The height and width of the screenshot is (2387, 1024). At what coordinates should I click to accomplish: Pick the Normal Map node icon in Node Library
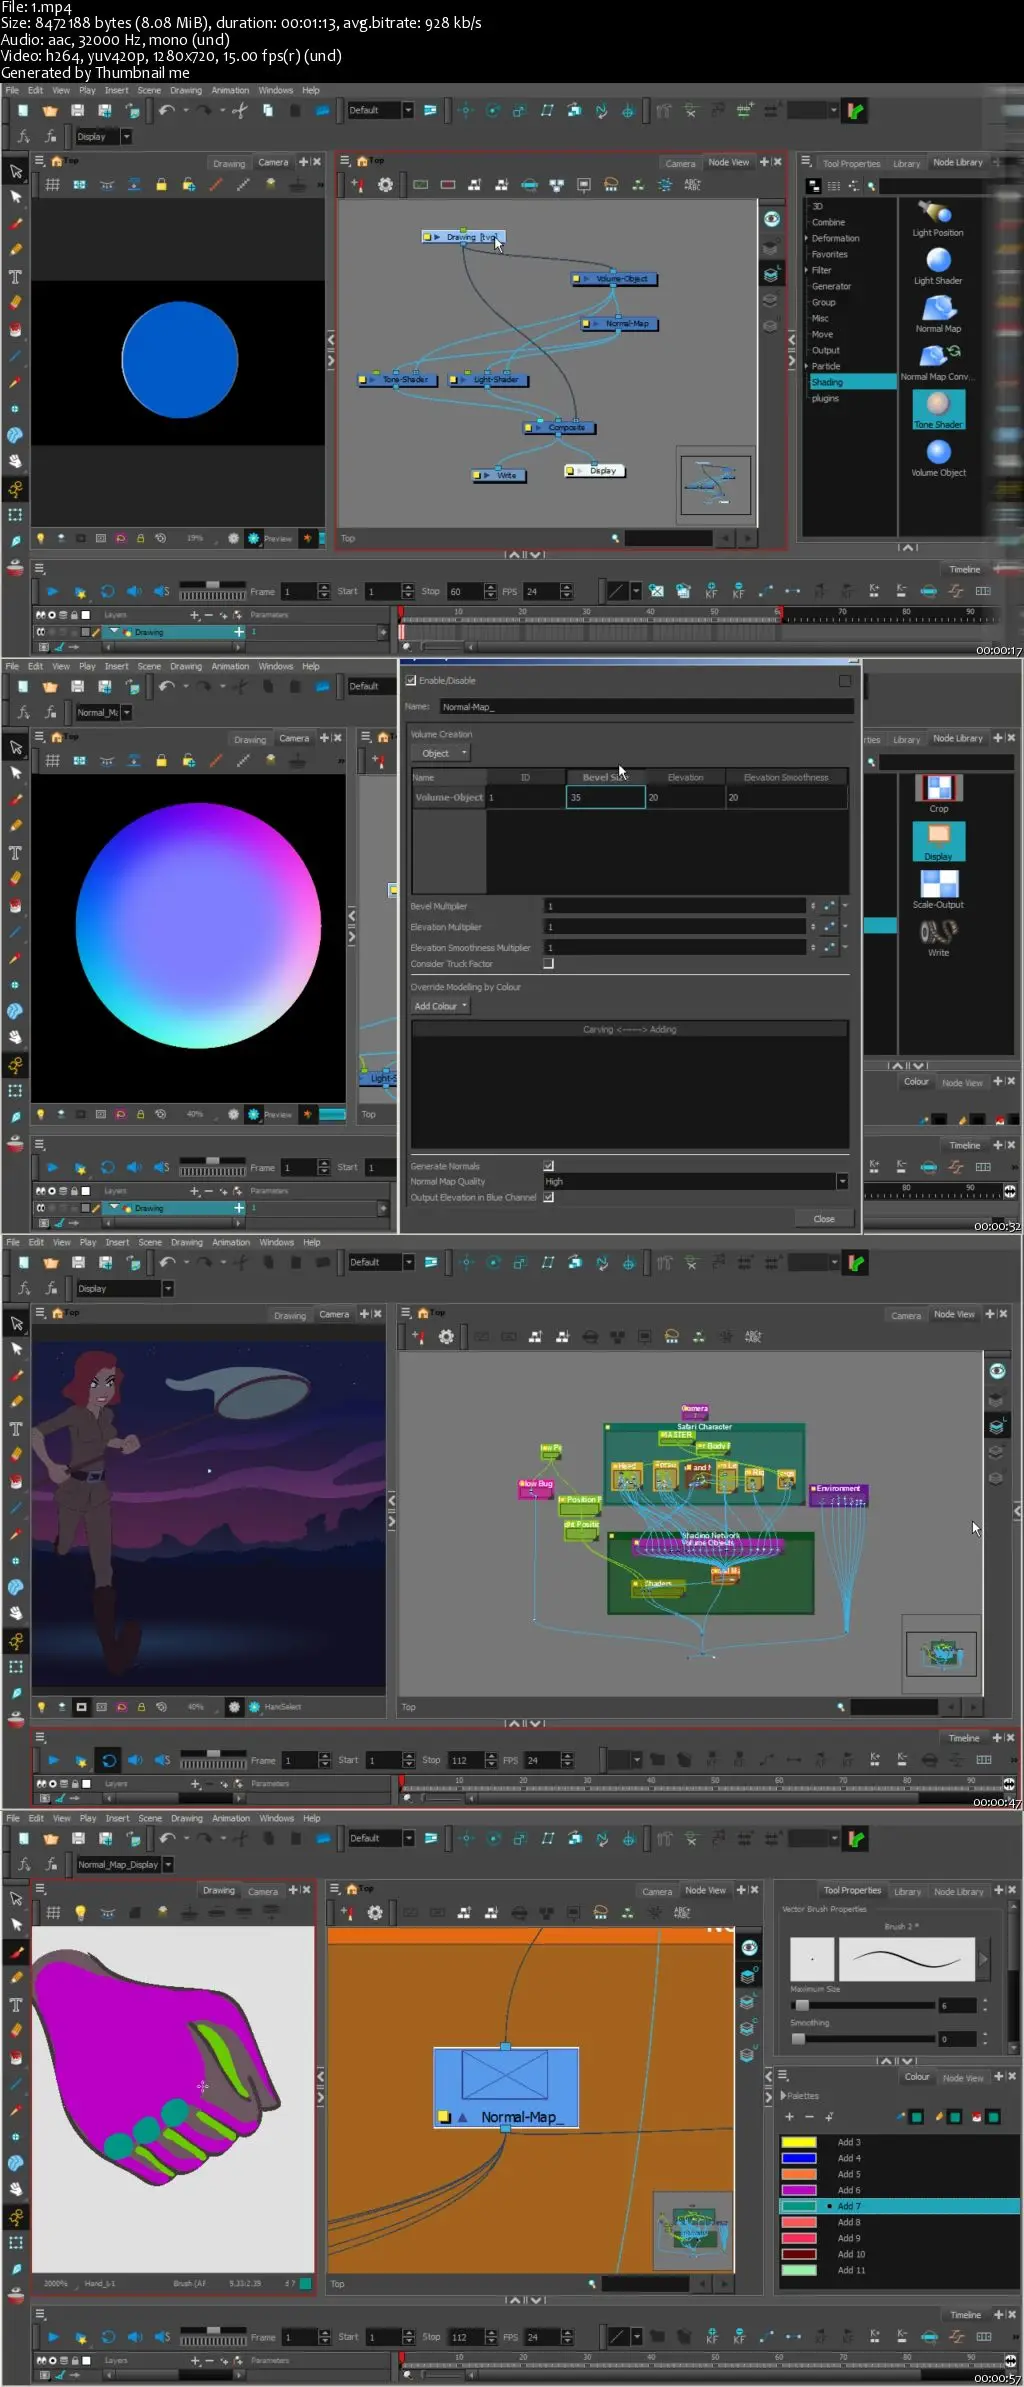click(938, 309)
